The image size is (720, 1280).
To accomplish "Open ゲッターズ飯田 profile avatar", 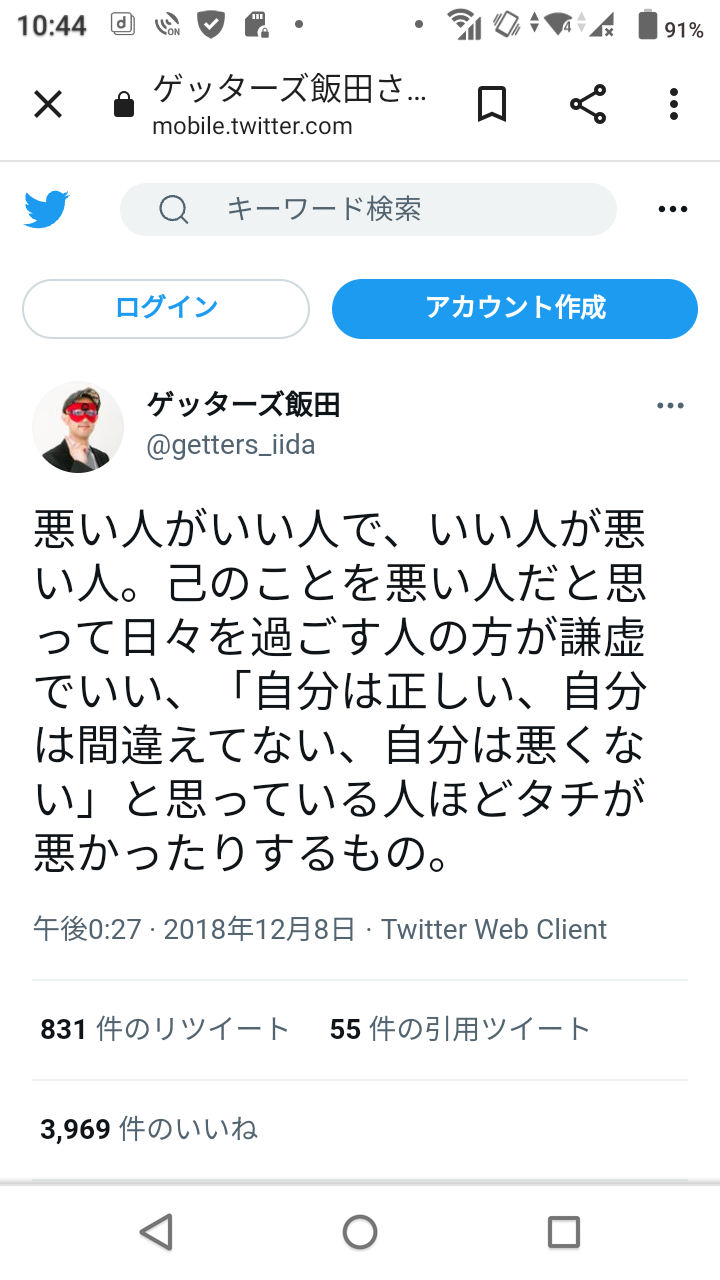I will (x=78, y=426).
